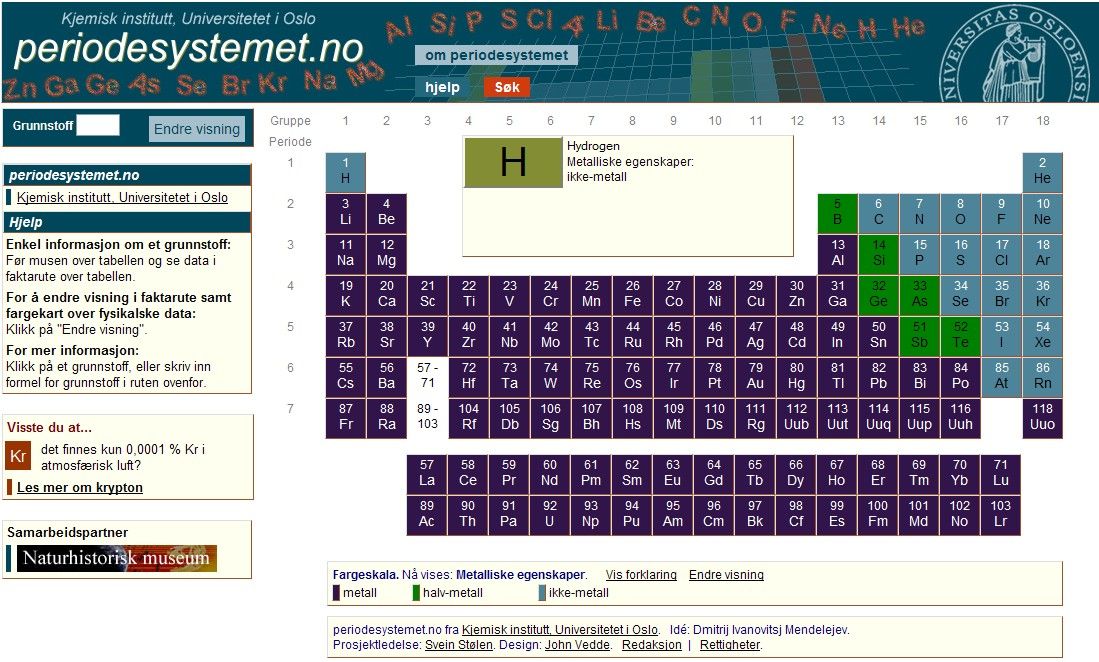The width and height of the screenshot is (1099, 662).
Task: Click the red Søk button
Action: 507,87
